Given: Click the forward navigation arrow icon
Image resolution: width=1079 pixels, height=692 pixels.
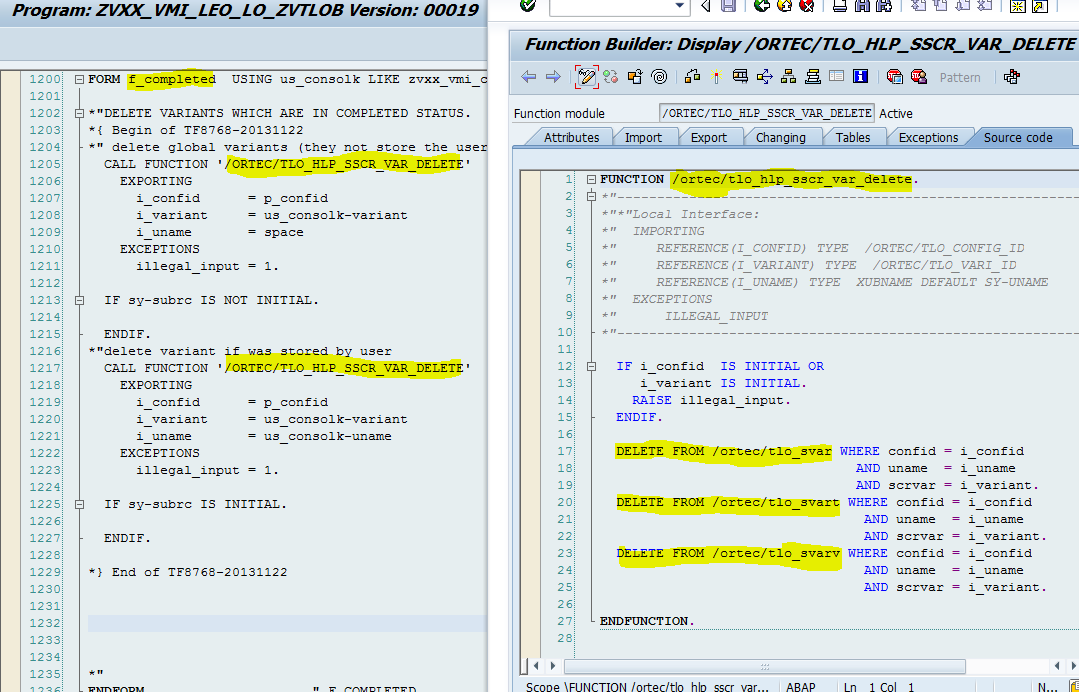Looking at the screenshot, I should tap(551, 75).
